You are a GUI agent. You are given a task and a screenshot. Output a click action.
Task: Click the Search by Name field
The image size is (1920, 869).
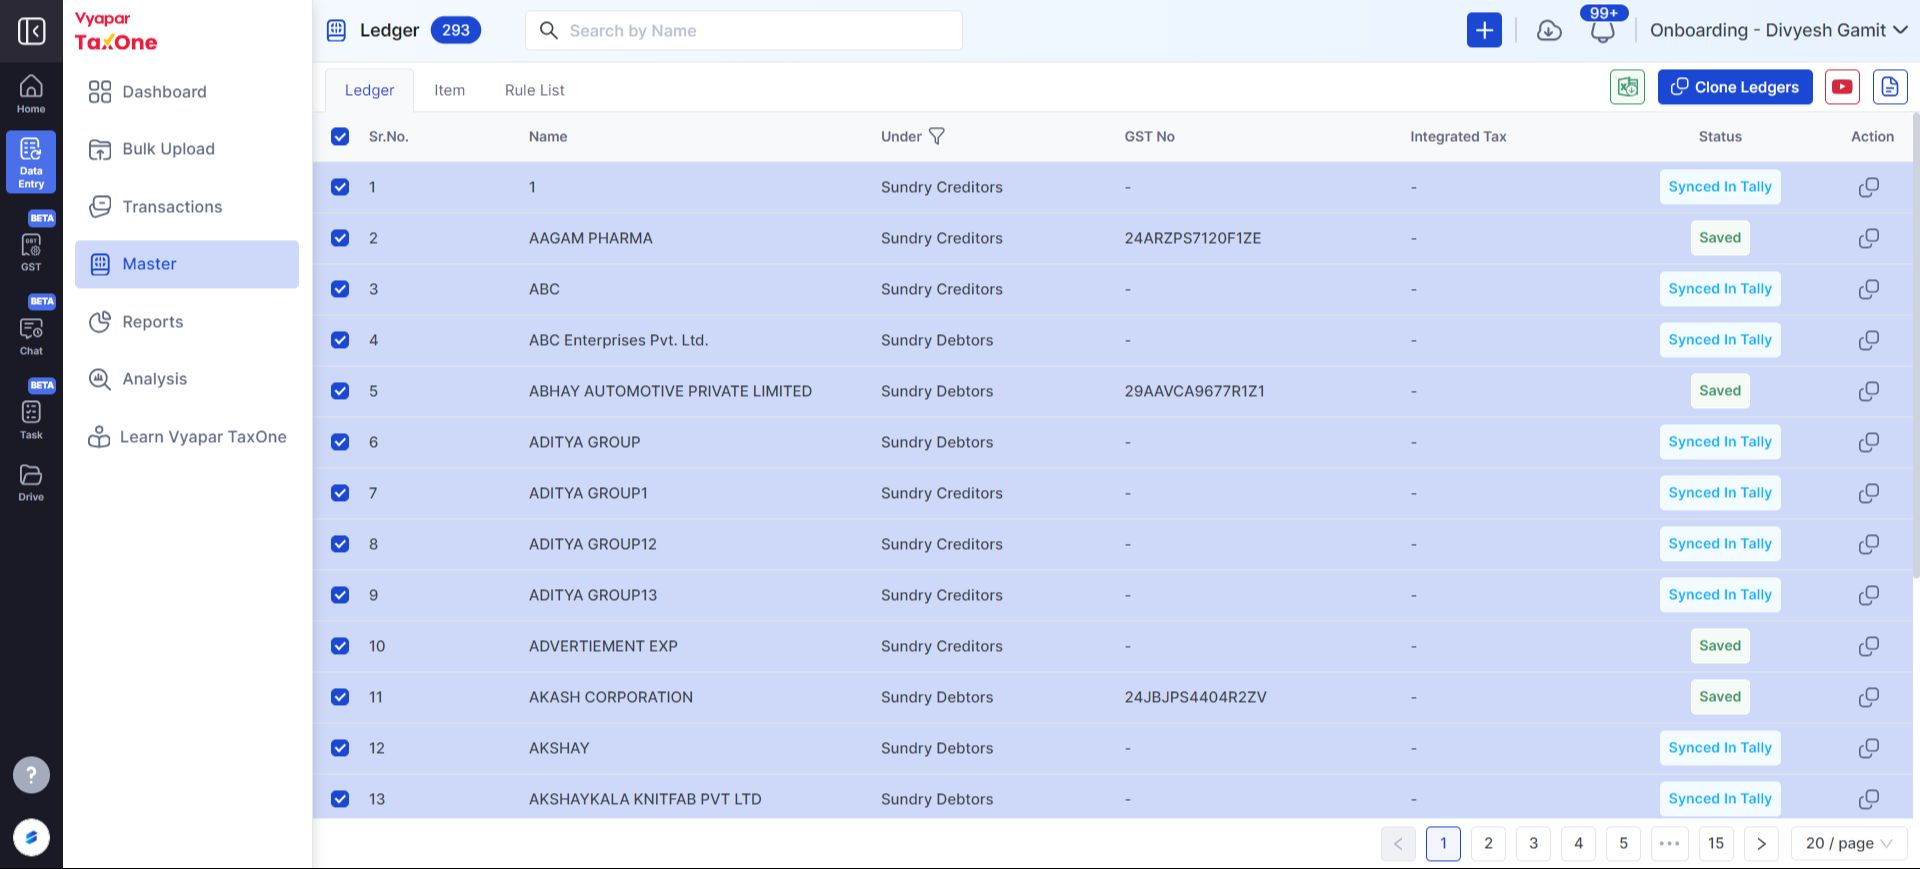point(744,30)
